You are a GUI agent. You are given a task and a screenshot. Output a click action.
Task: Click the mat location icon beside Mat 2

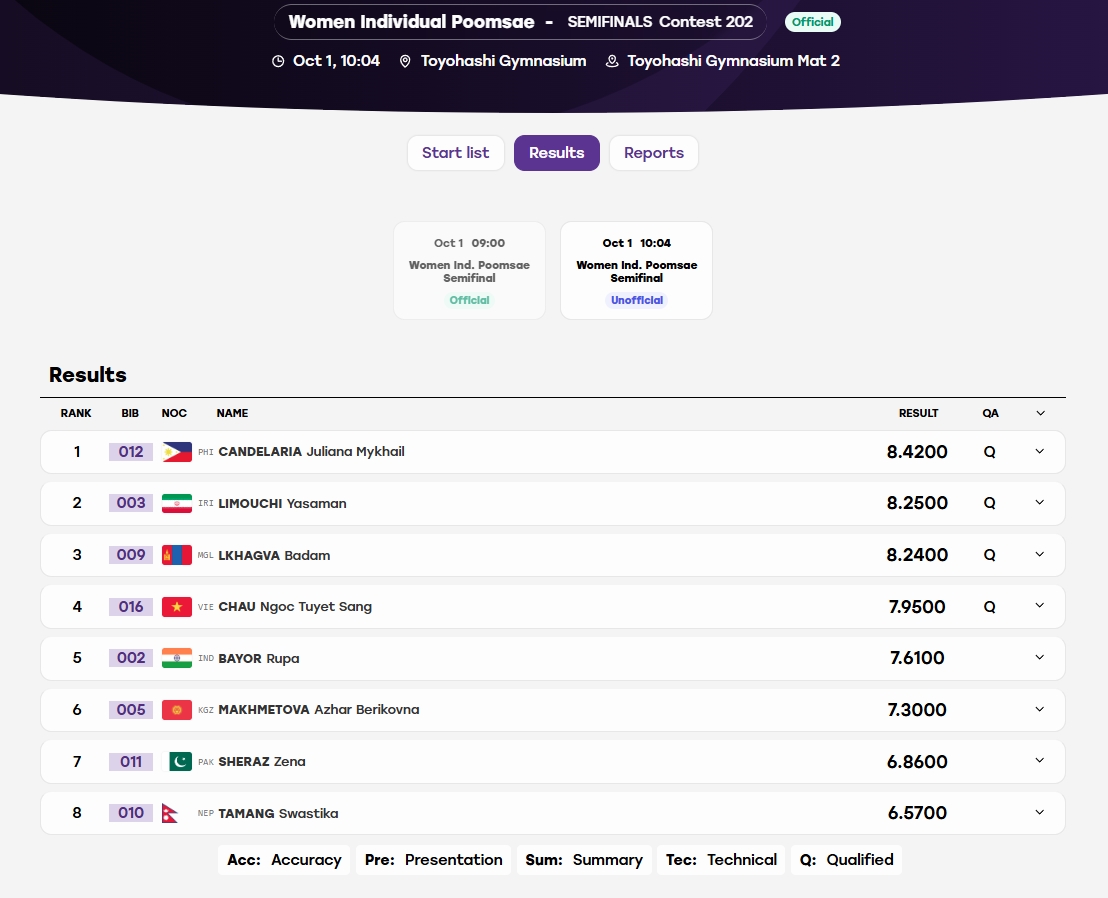pos(612,61)
